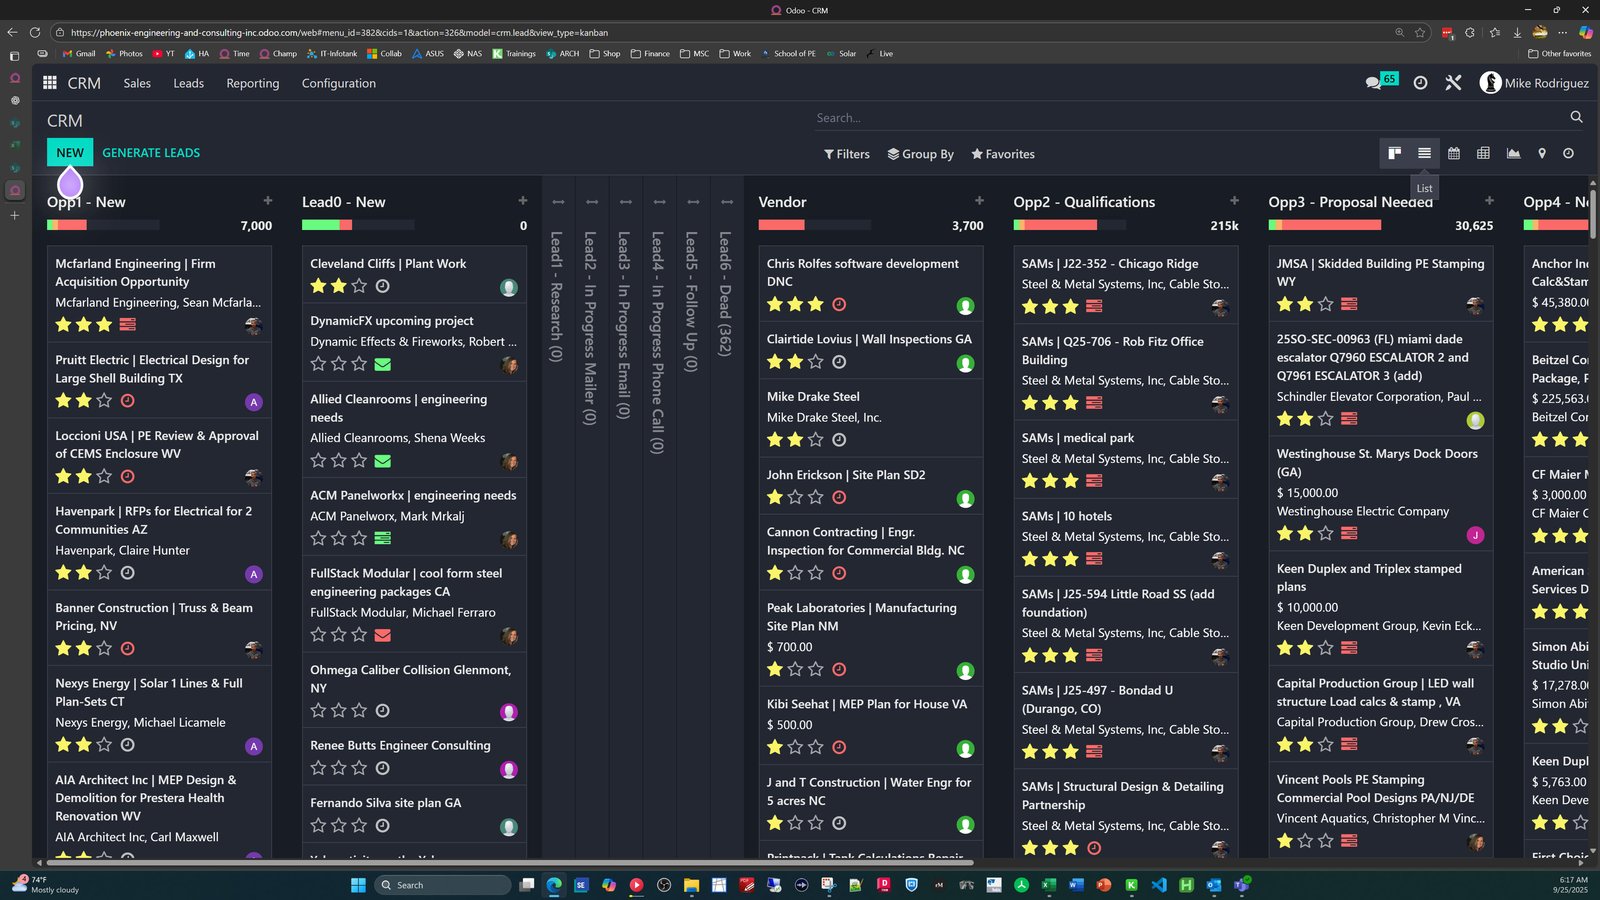Switch to the List view
The height and width of the screenshot is (900, 1600).
pos(1424,153)
